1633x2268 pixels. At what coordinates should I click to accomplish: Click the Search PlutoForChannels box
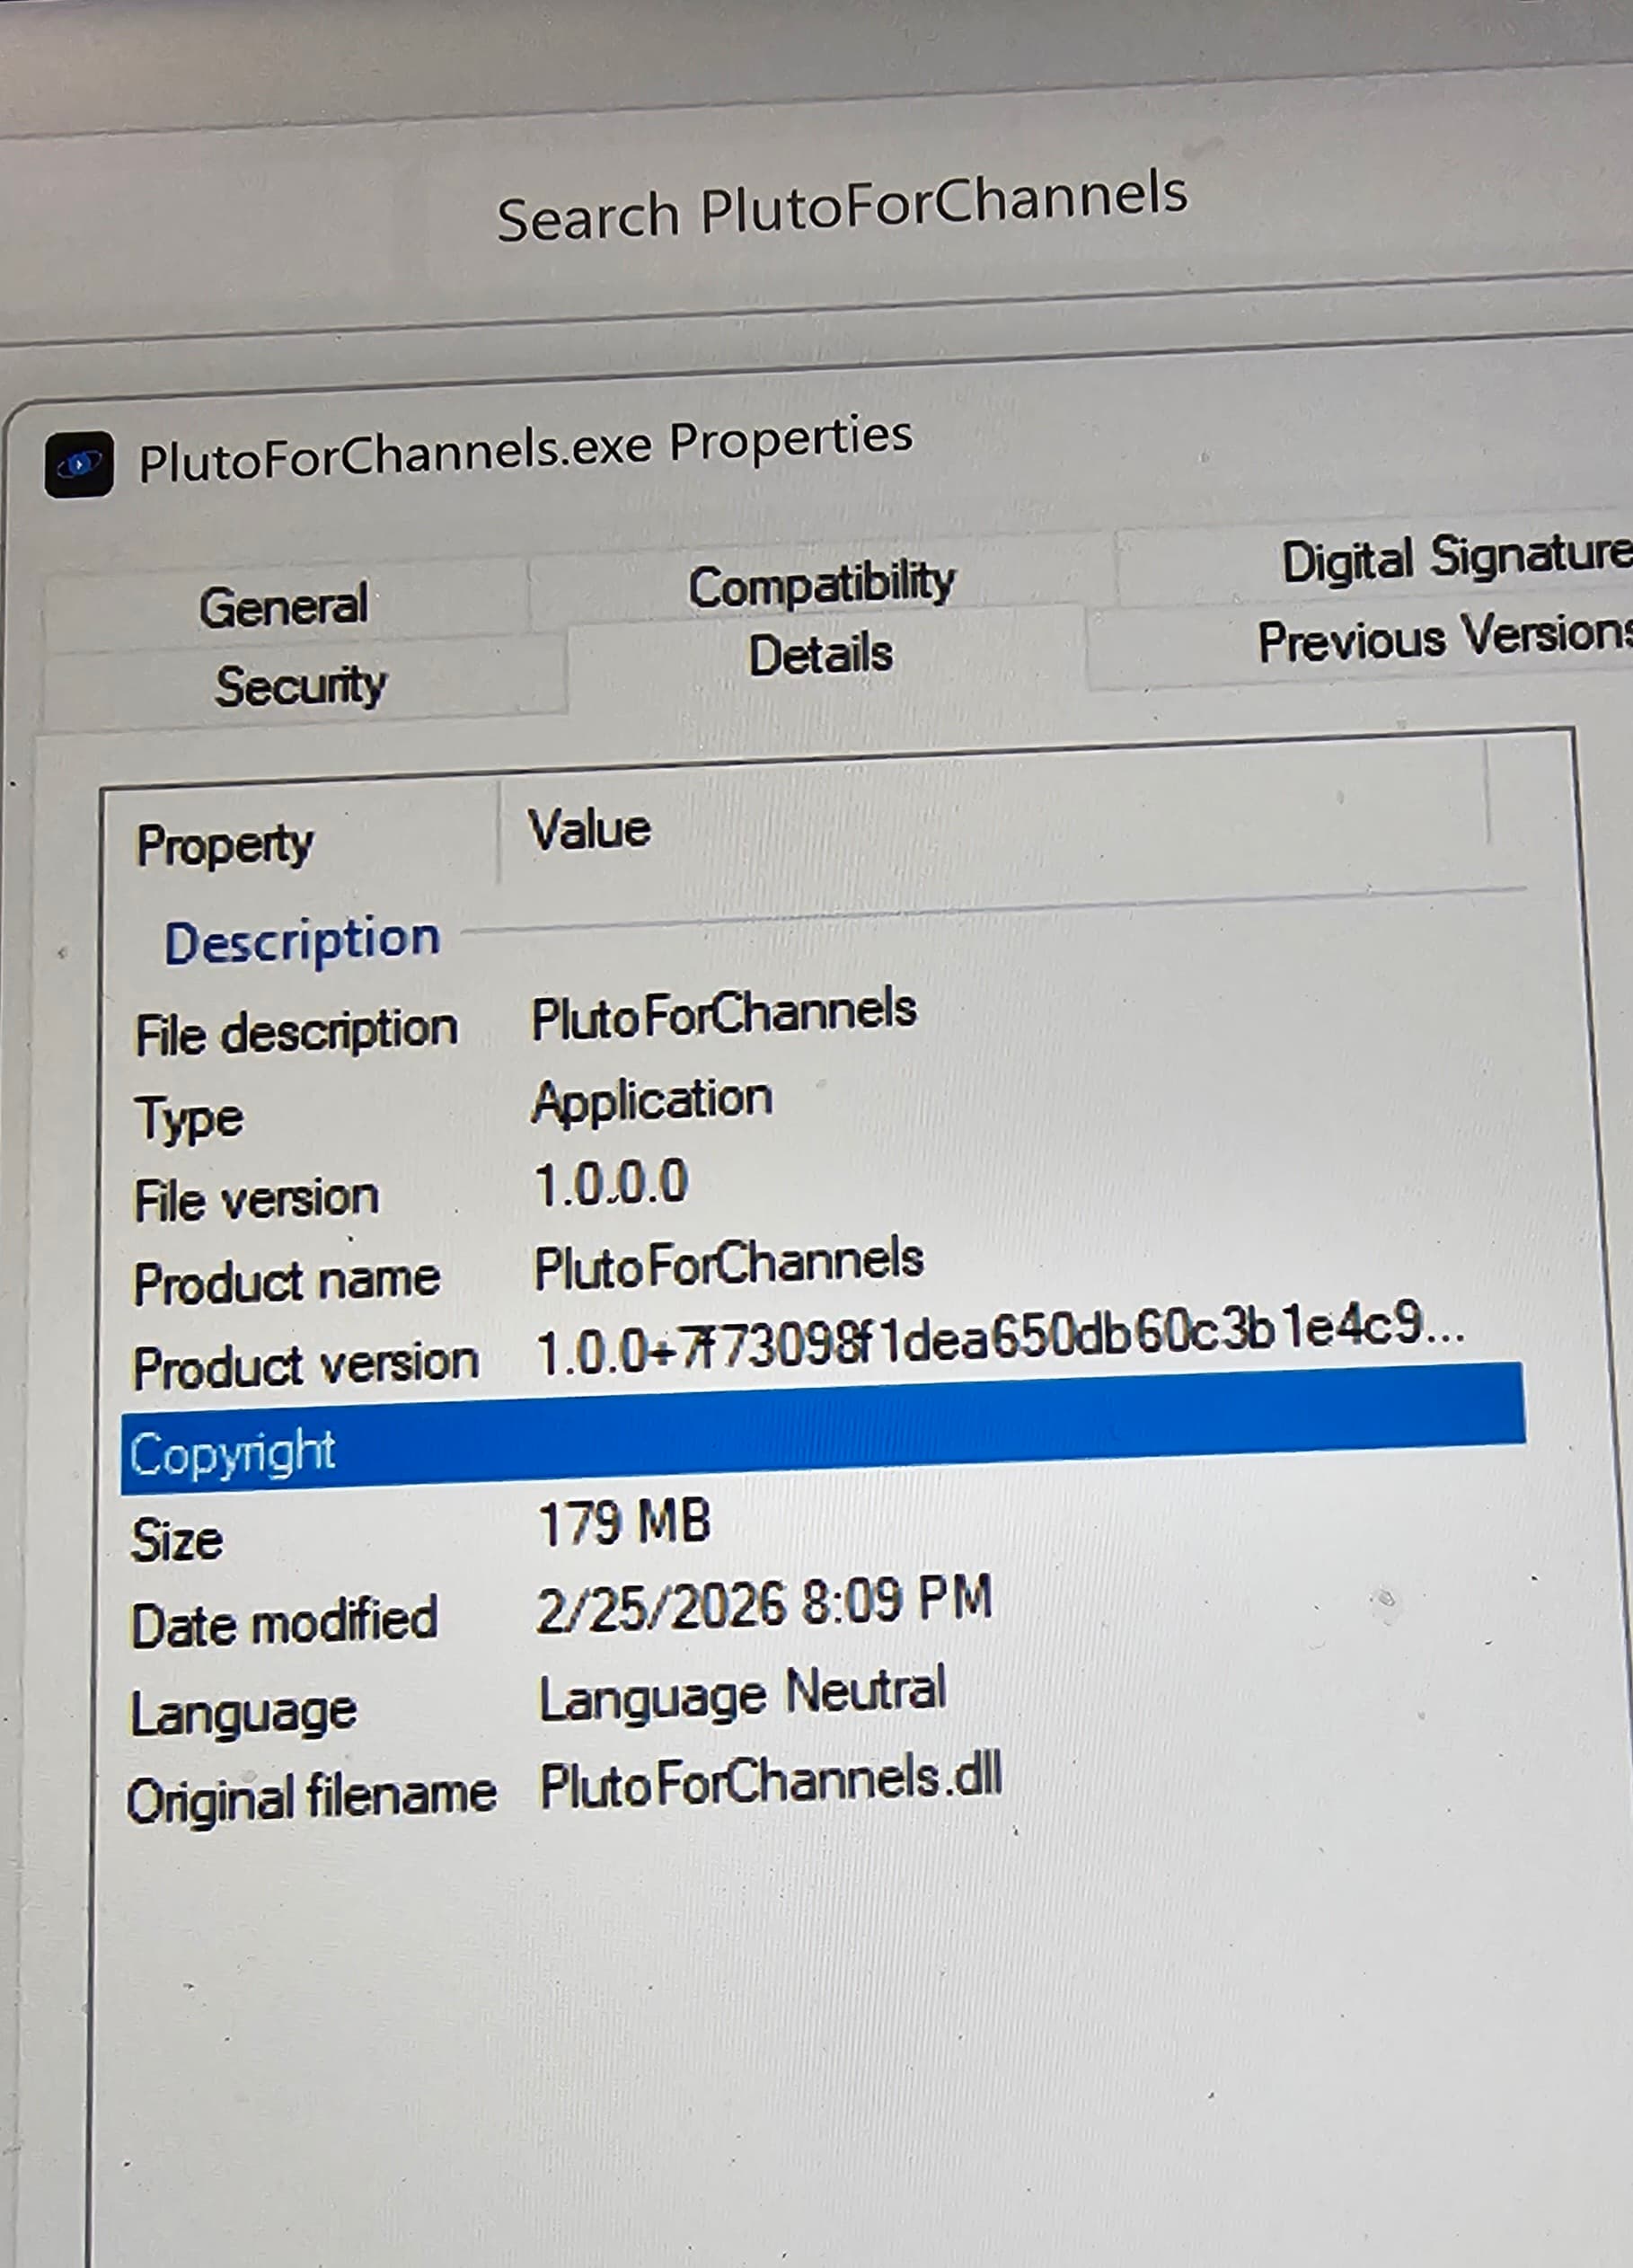click(x=841, y=205)
